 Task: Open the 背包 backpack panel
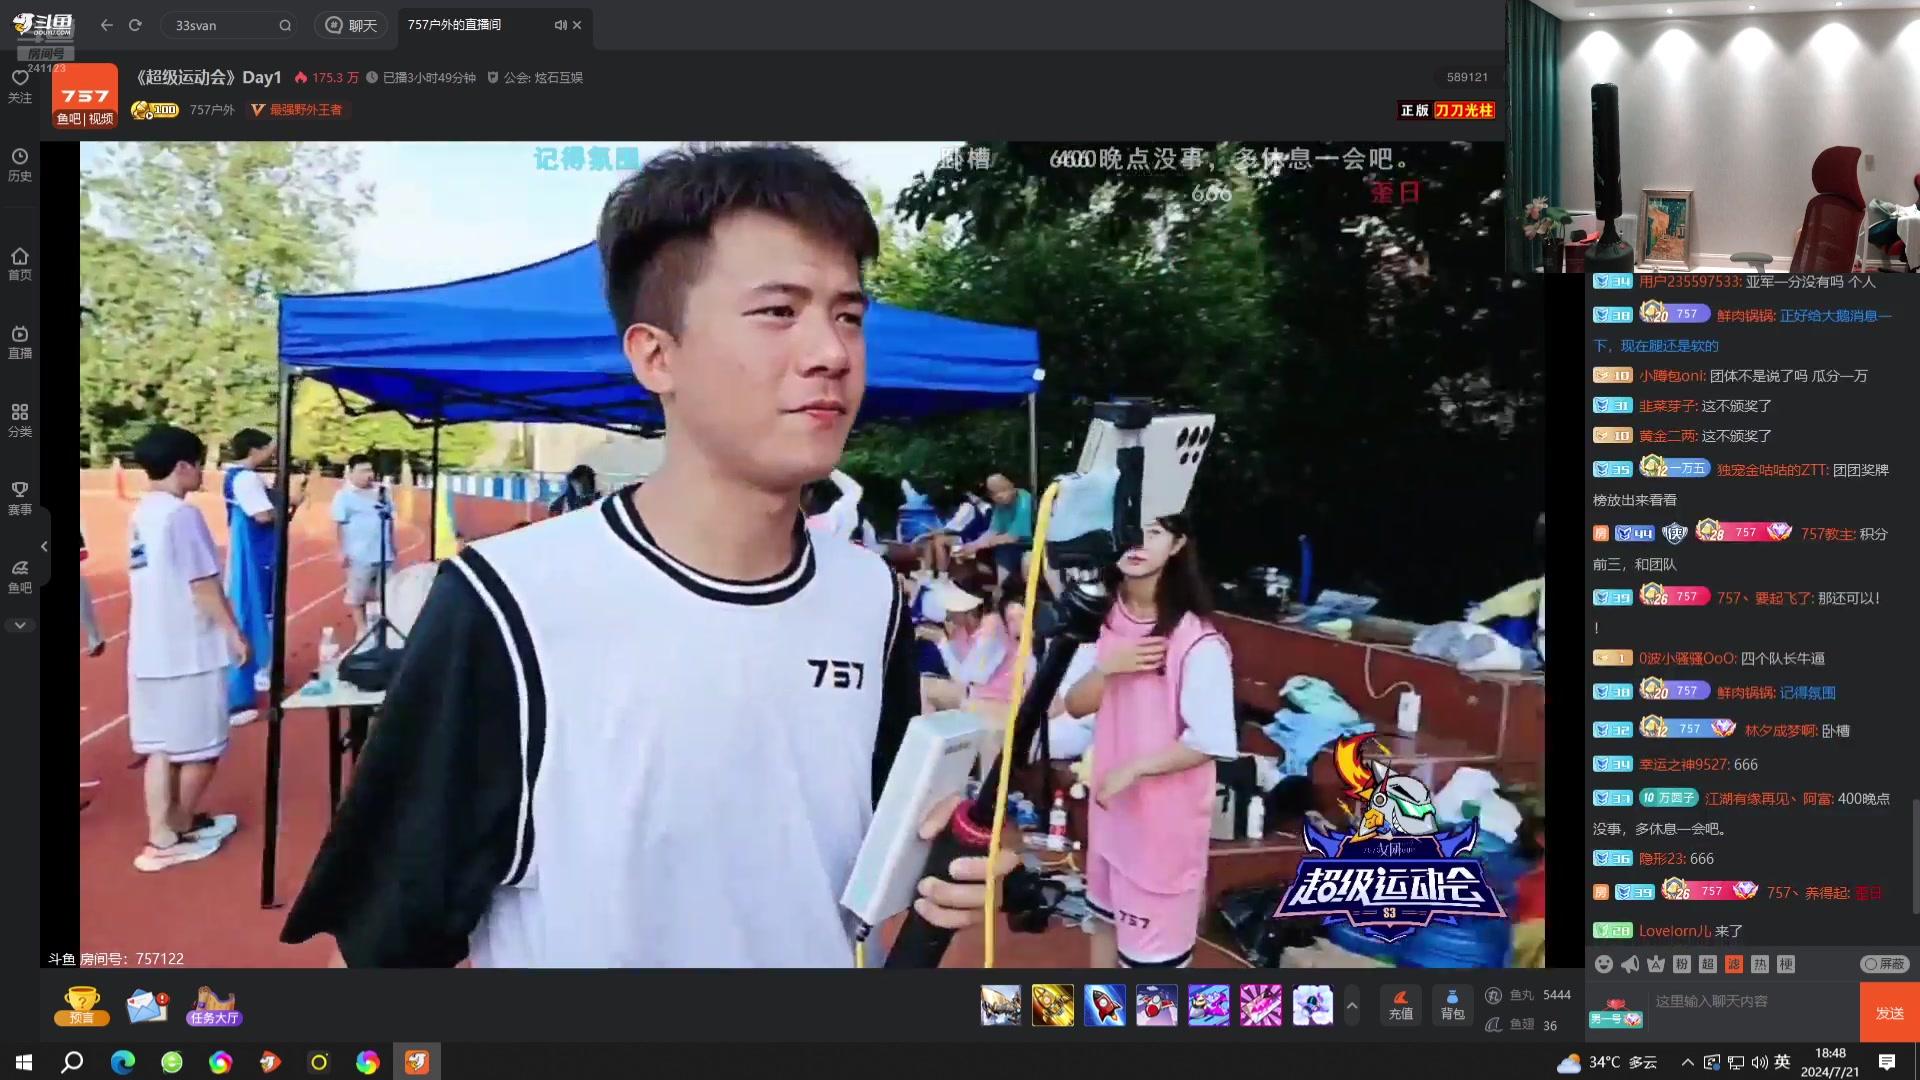[1452, 1005]
